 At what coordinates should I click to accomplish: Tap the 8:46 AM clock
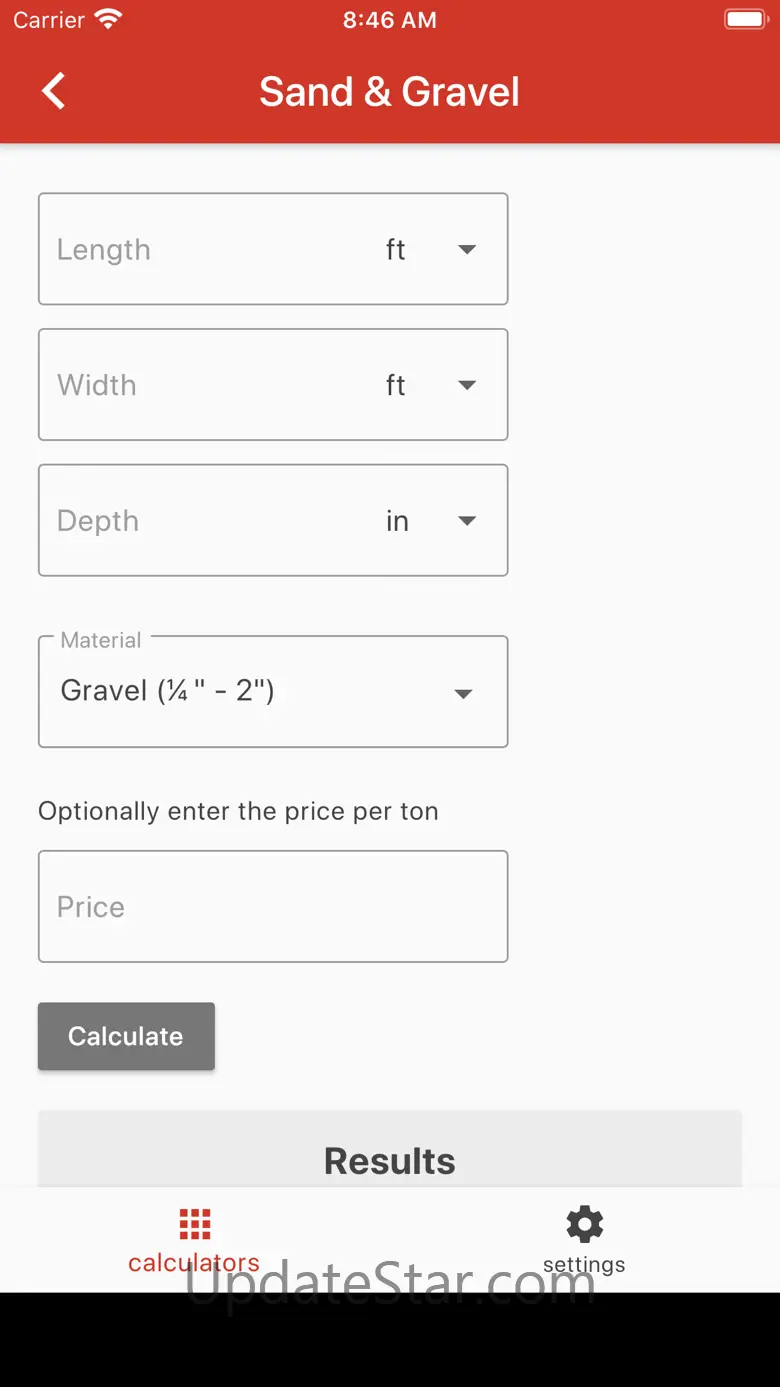pos(390,20)
